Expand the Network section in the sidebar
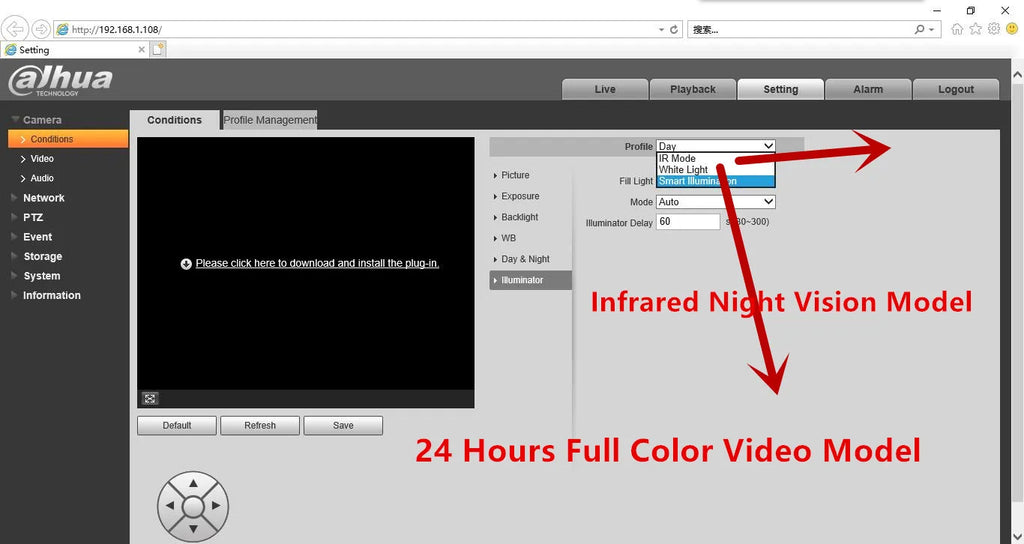Image resolution: width=1024 pixels, height=544 pixels. point(43,198)
